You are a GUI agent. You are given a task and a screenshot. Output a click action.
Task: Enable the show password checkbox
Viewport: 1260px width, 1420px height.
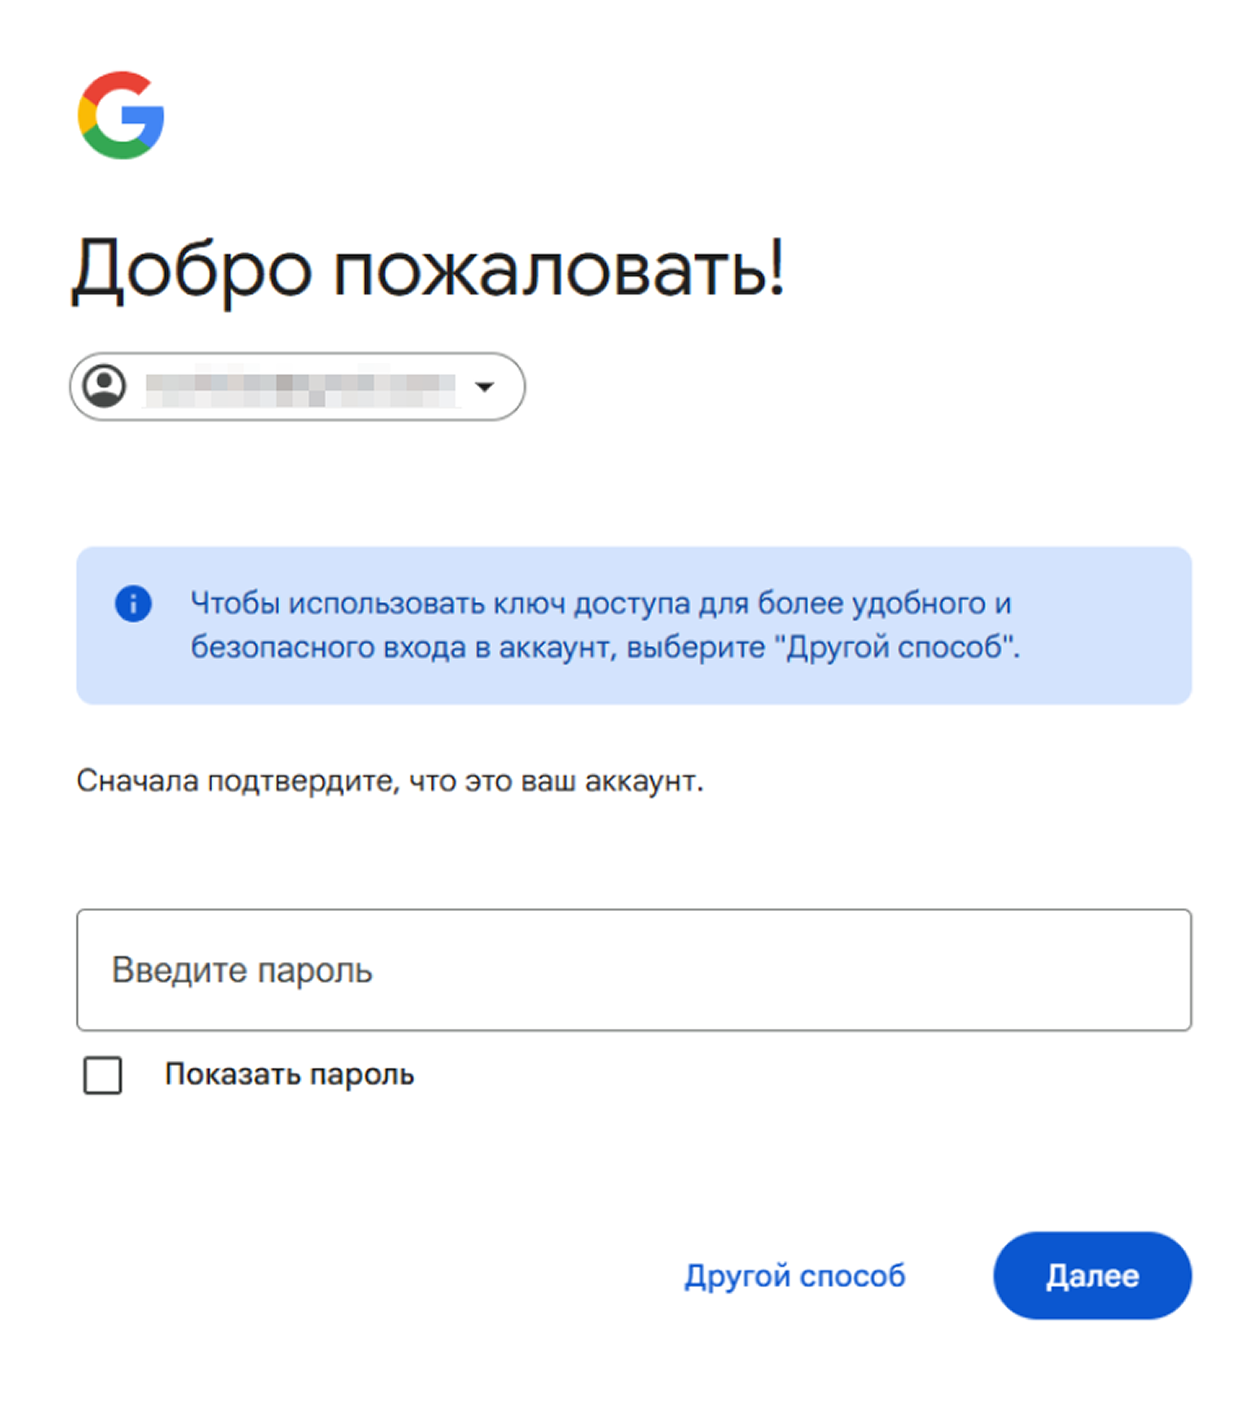click(x=103, y=1075)
